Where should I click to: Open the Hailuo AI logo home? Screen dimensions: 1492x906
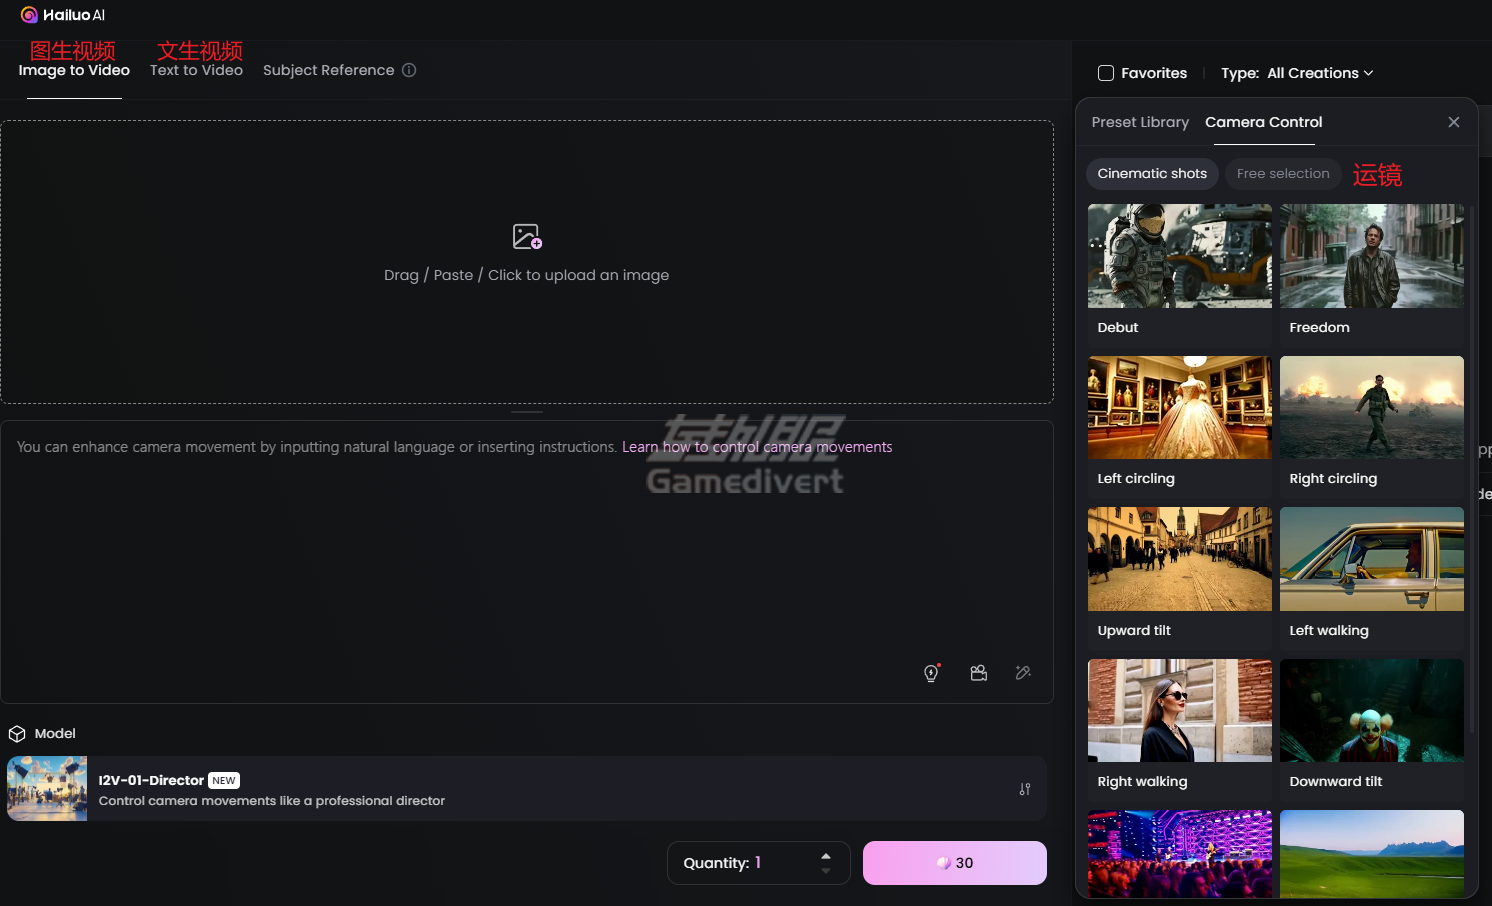pyautogui.click(x=63, y=15)
